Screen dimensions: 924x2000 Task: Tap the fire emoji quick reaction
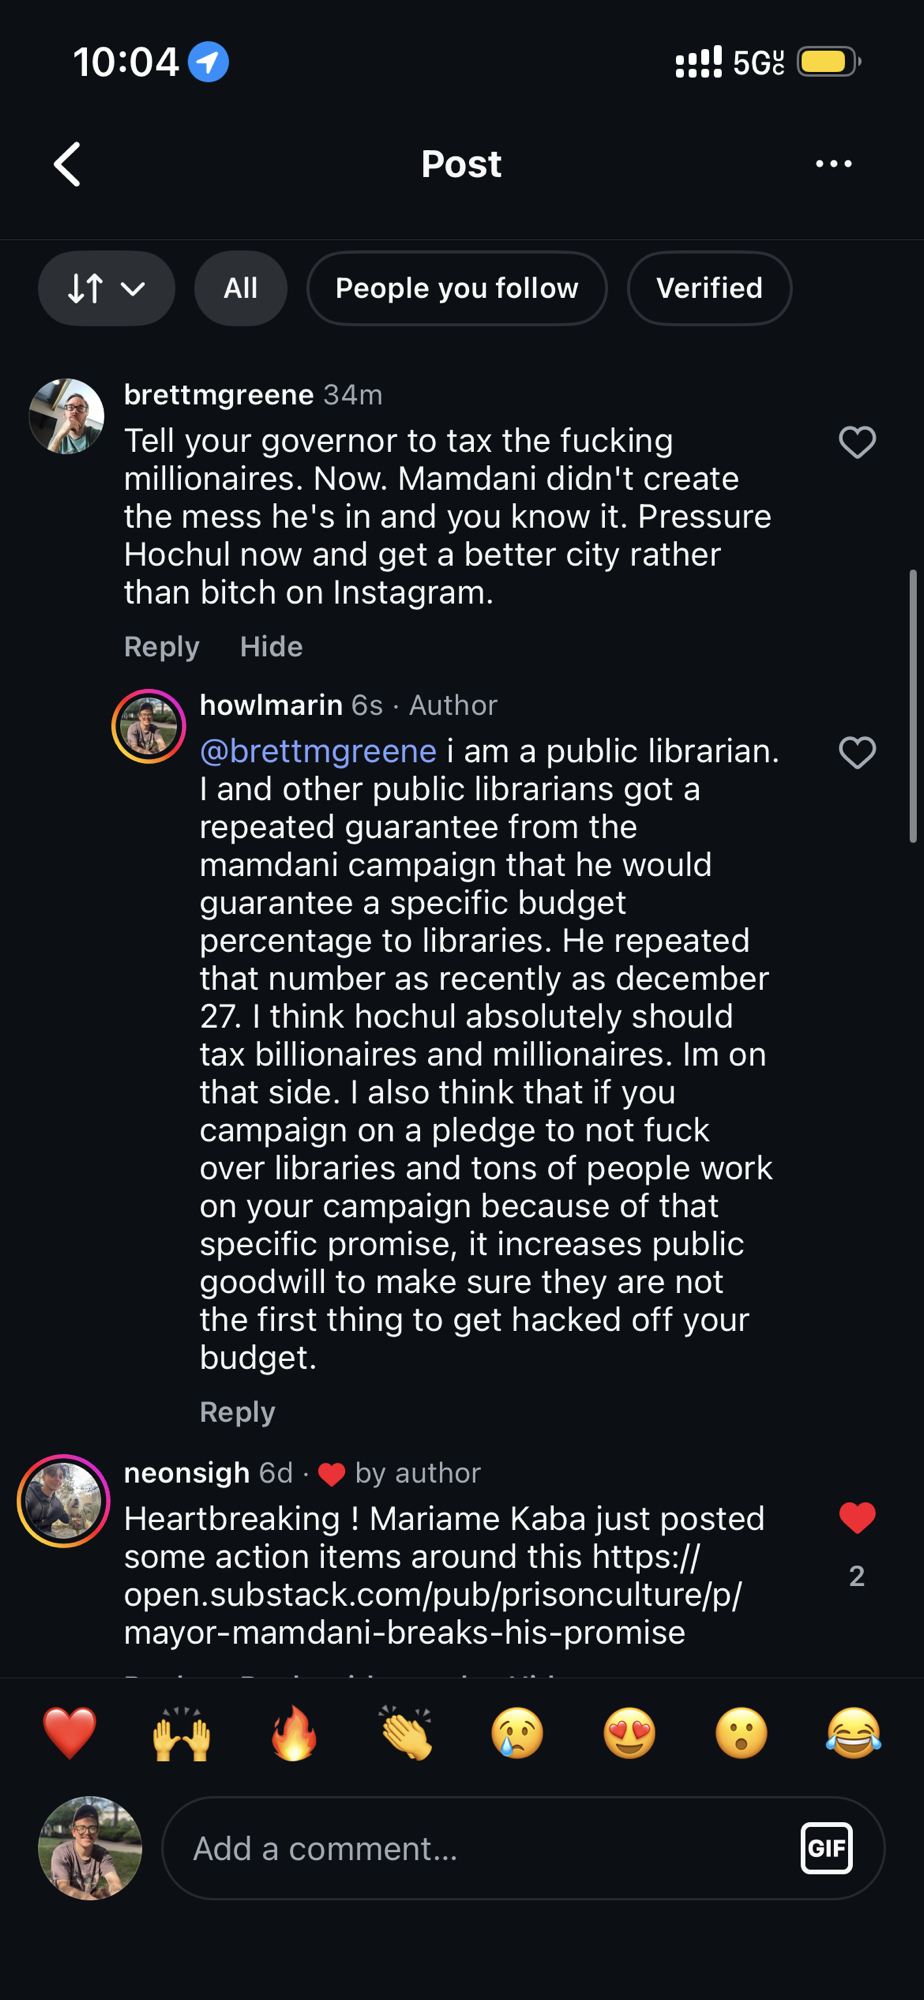[x=294, y=1733]
